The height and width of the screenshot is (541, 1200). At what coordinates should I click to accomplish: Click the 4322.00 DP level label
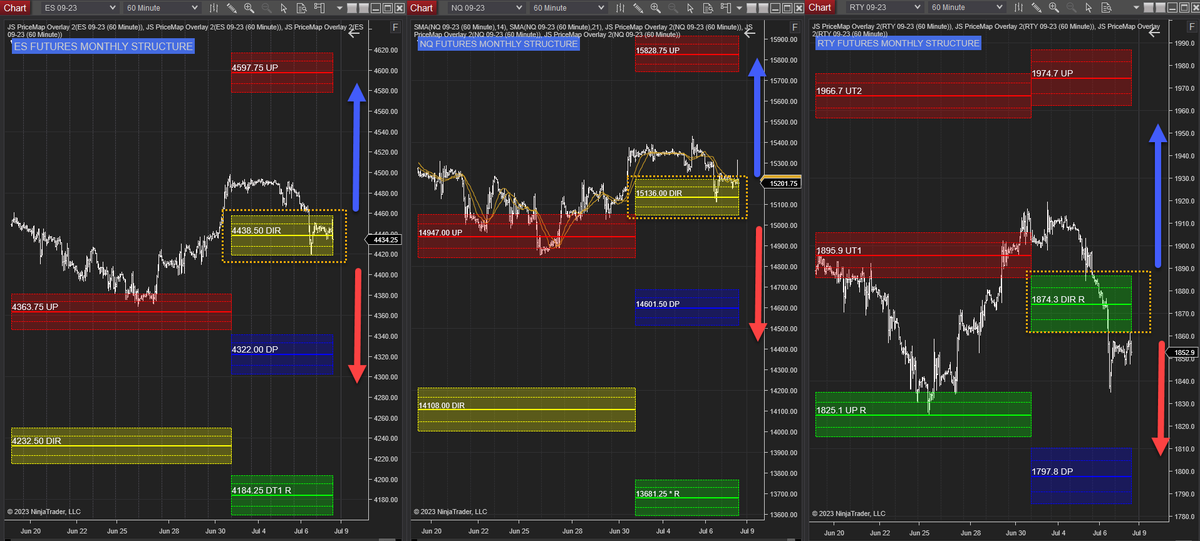(x=256, y=350)
